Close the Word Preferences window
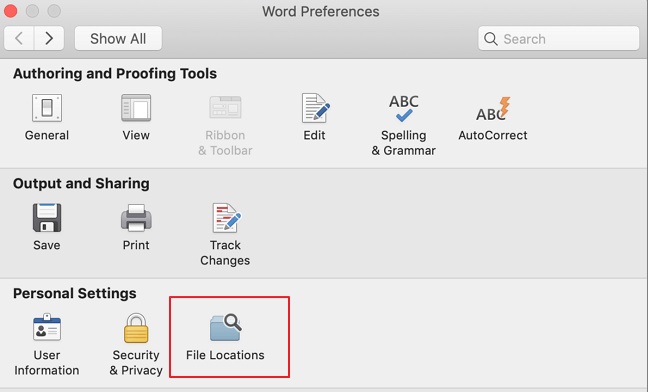The width and height of the screenshot is (648, 392). click(10, 11)
